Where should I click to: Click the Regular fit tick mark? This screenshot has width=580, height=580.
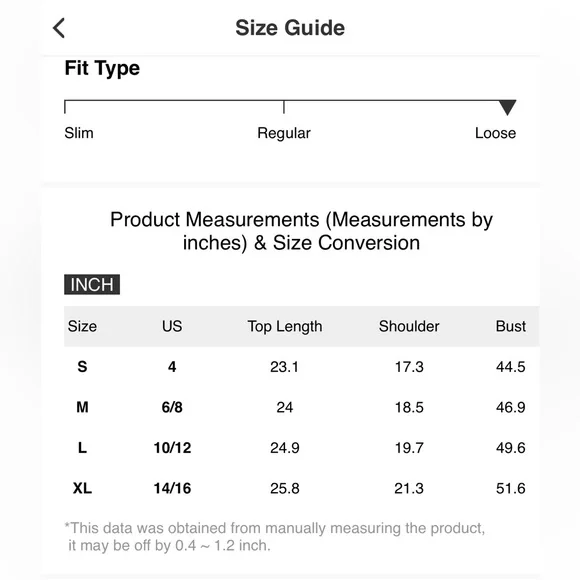[x=284, y=107]
